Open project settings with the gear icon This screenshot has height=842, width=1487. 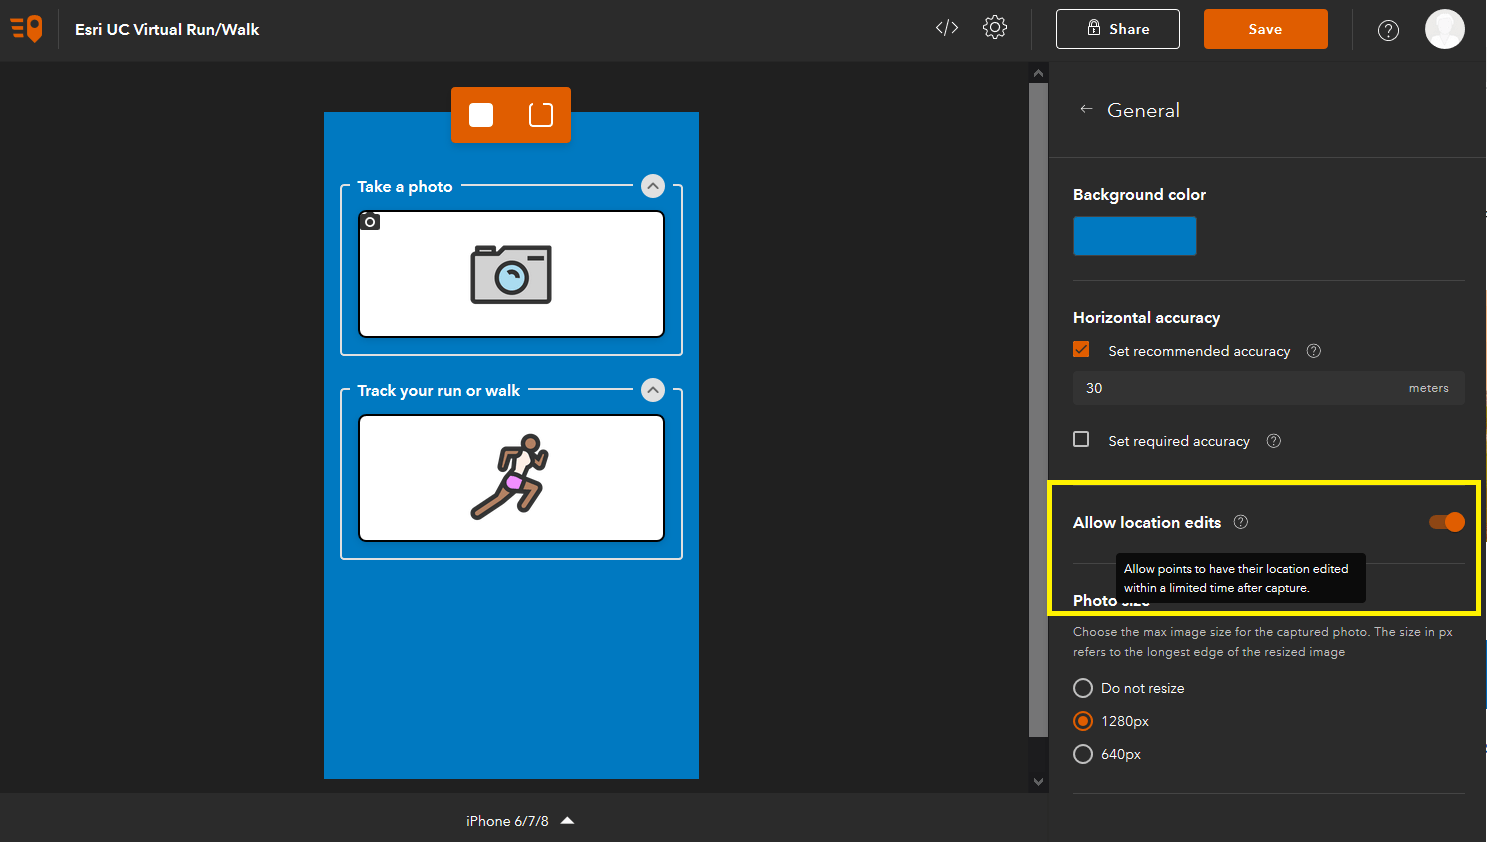pyautogui.click(x=995, y=28)
